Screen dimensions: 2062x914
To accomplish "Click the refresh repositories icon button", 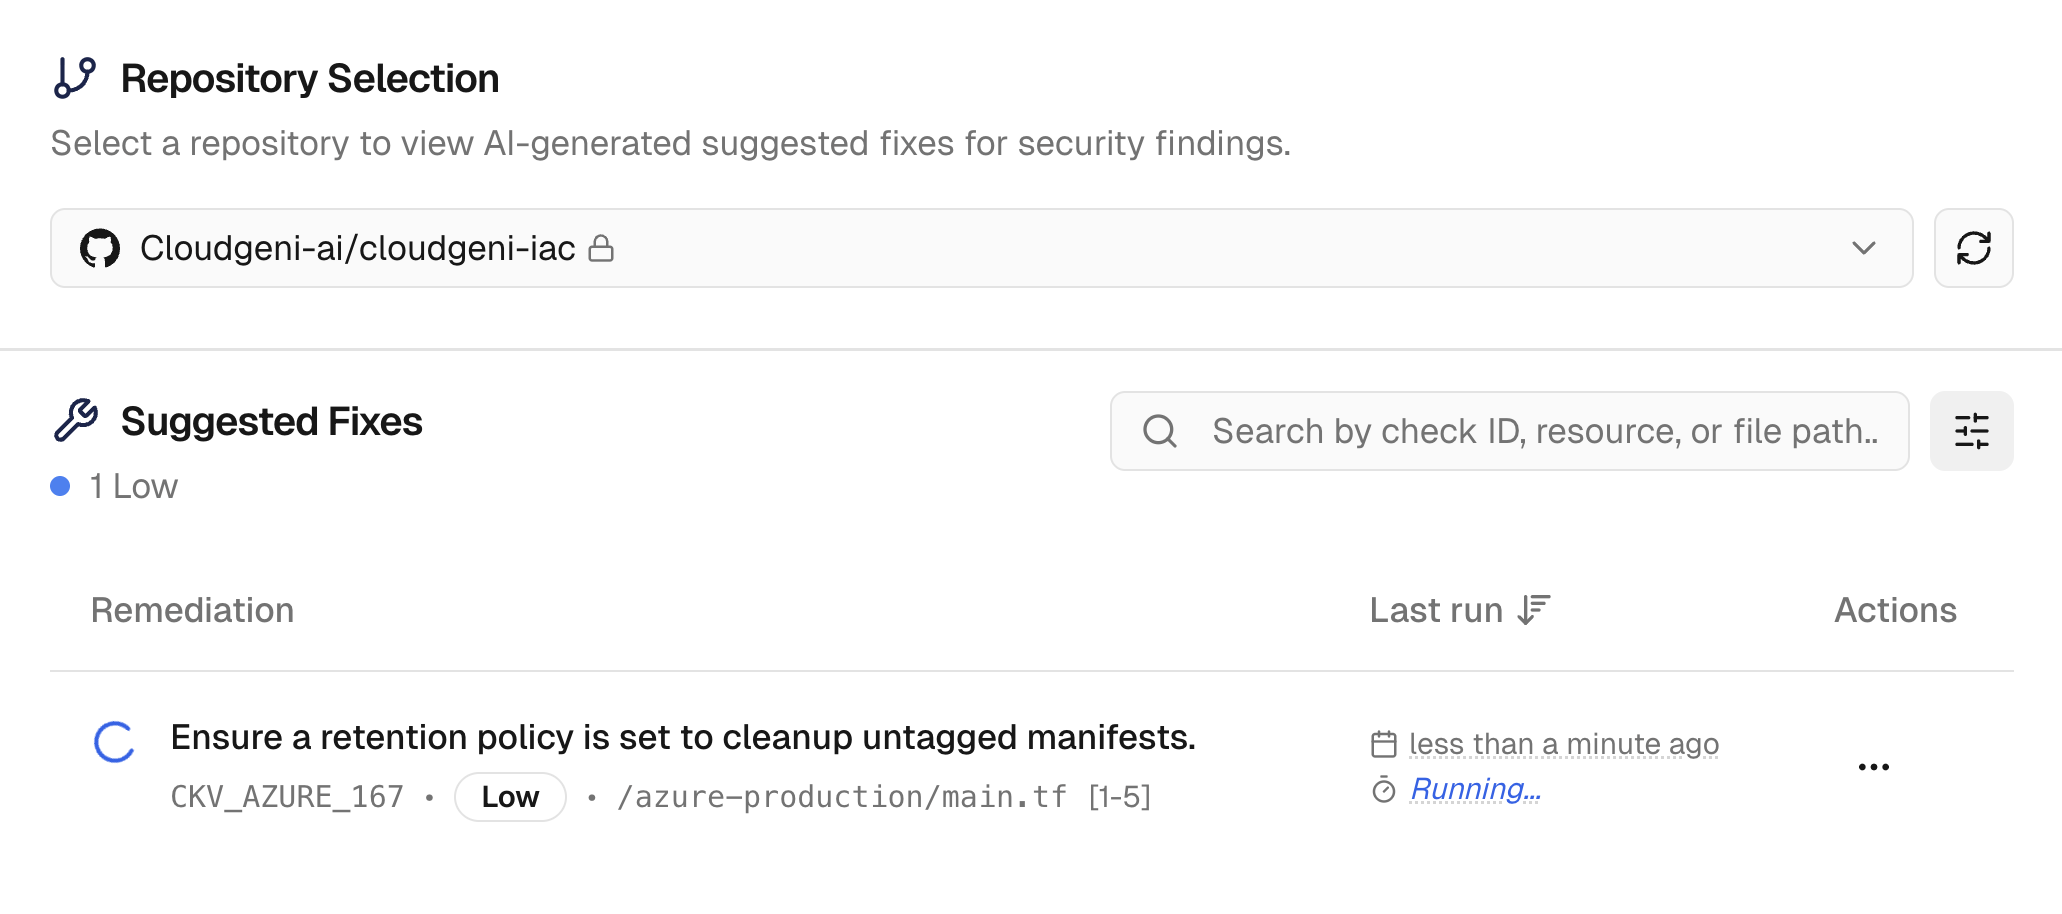I will [x=1973, y=248].
